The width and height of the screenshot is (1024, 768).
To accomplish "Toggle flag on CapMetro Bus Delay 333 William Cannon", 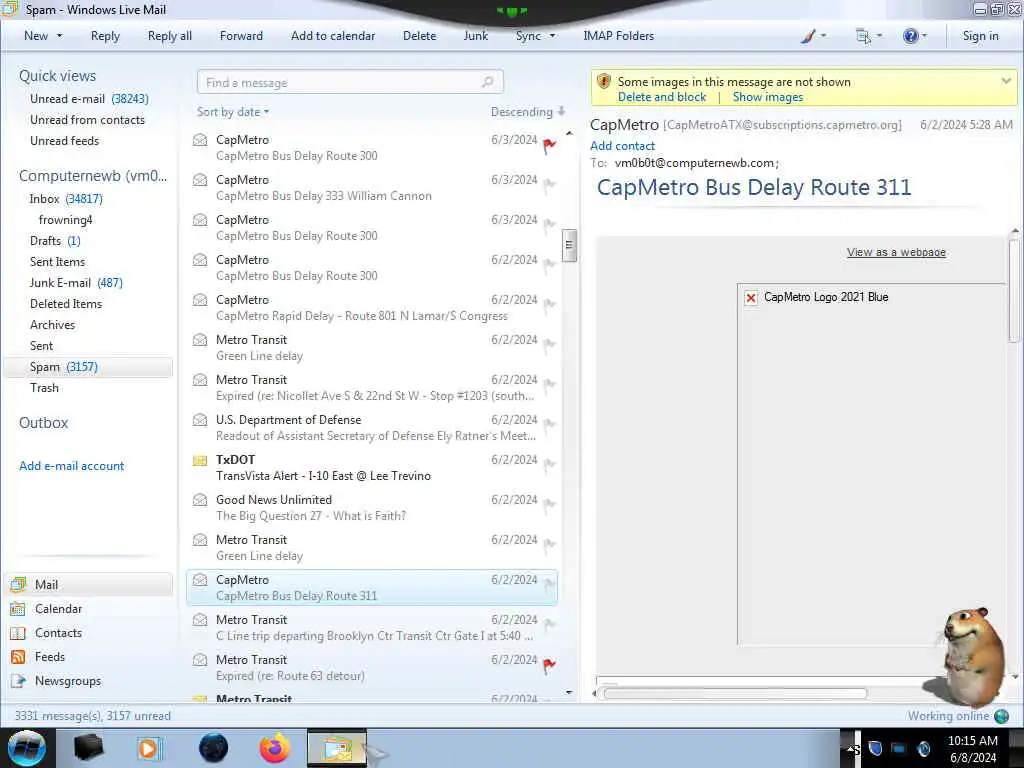I will (549, 185).
